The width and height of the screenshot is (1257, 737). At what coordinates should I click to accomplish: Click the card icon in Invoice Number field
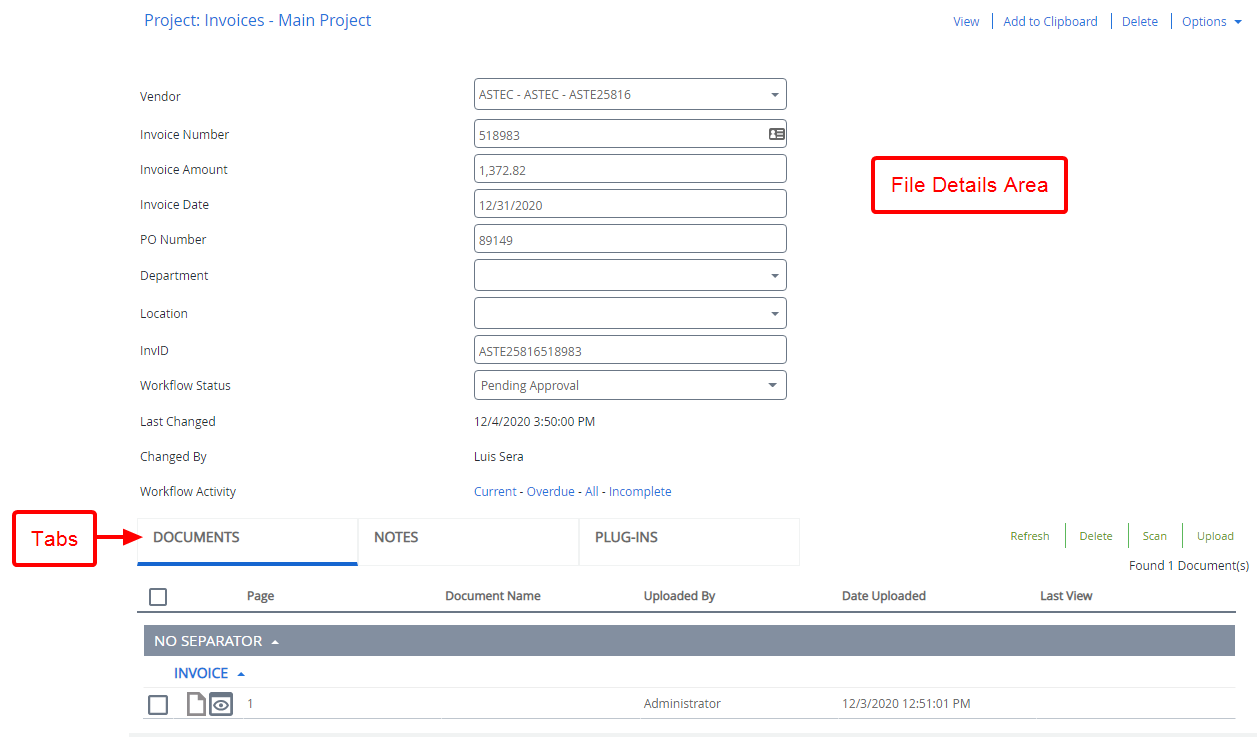click(776, 134)
